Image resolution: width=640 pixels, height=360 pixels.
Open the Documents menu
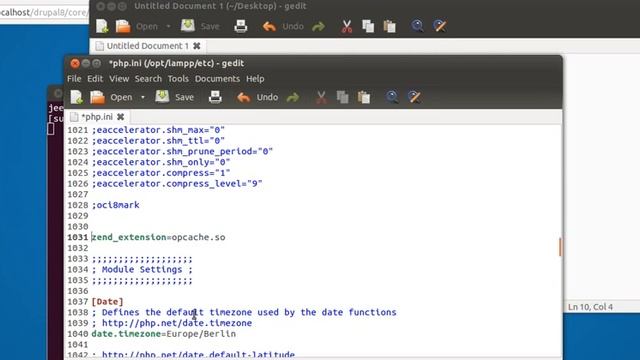coord(217,79)
